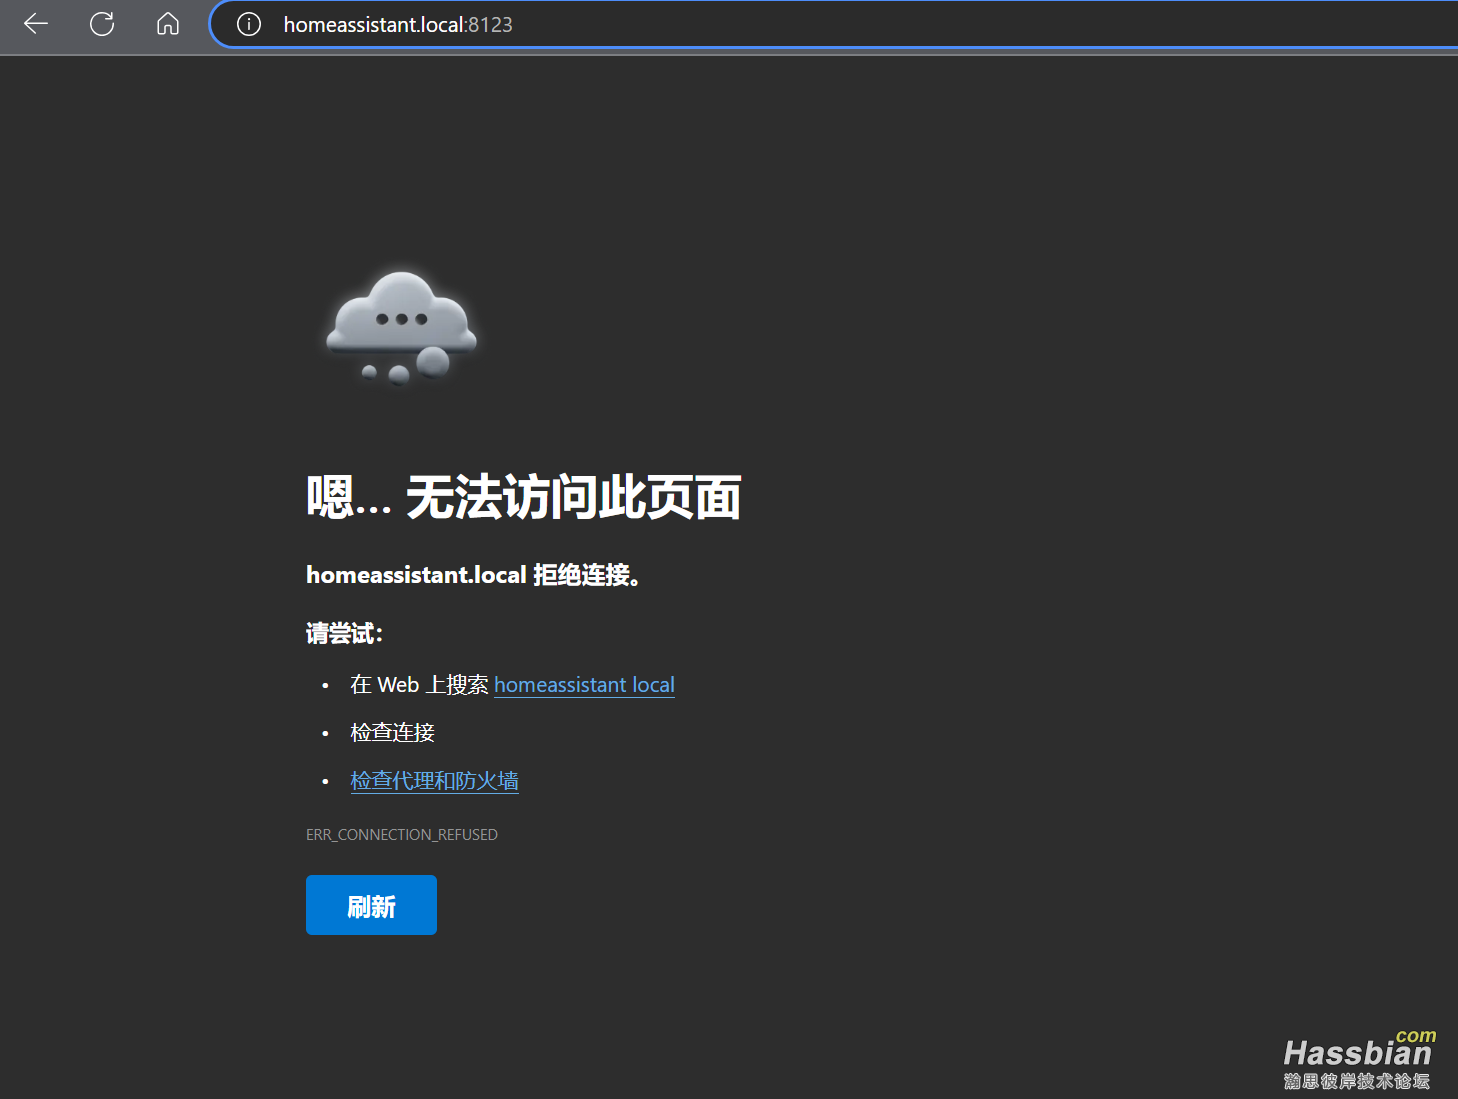Open the 检查代理和防火墙 link
The width and height of the screenshot is (1458, 1099).
[434, 781]
